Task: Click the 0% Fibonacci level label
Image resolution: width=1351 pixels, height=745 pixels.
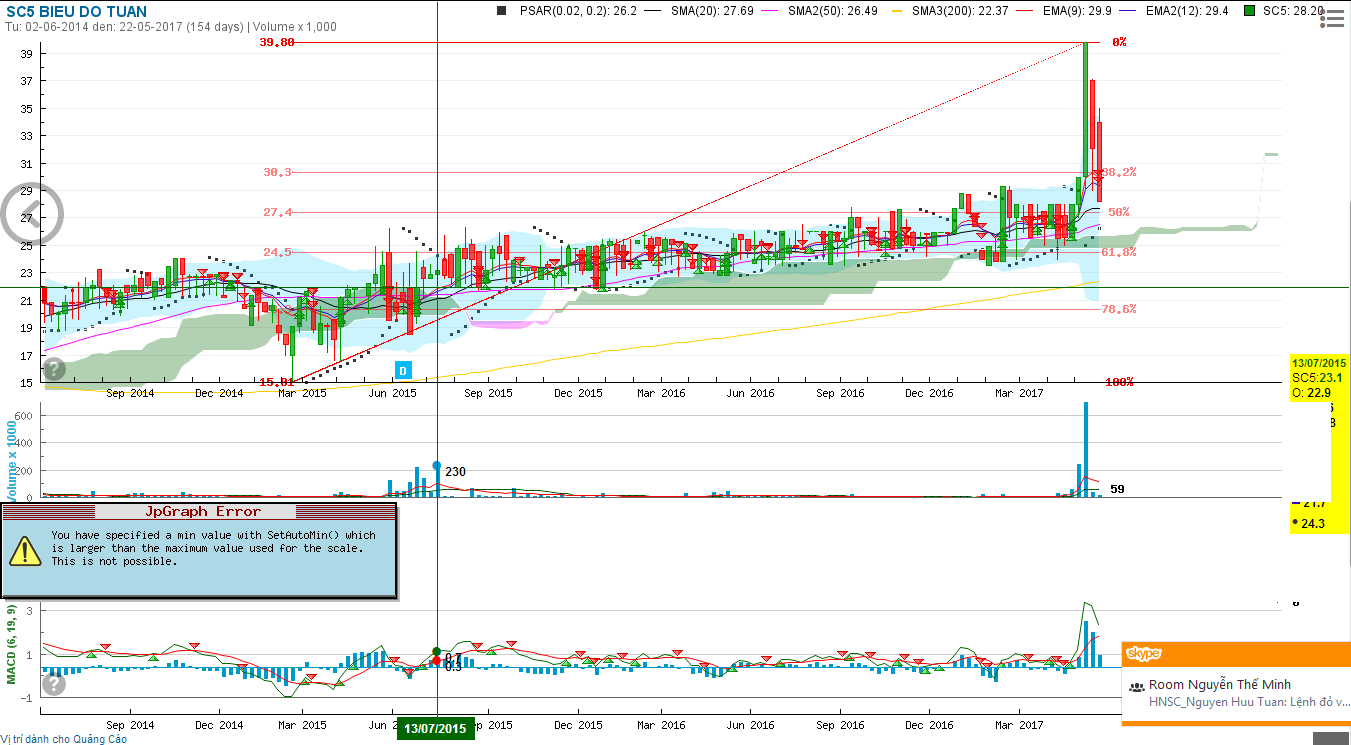Action: coord(1119,43)
